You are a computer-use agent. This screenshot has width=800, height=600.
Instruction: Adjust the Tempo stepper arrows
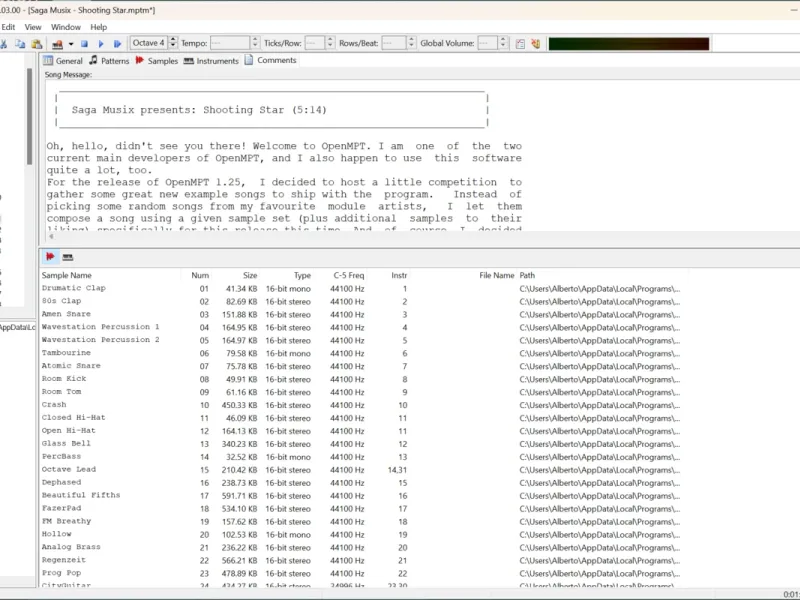pyautogui.click(x=255, y=43)
